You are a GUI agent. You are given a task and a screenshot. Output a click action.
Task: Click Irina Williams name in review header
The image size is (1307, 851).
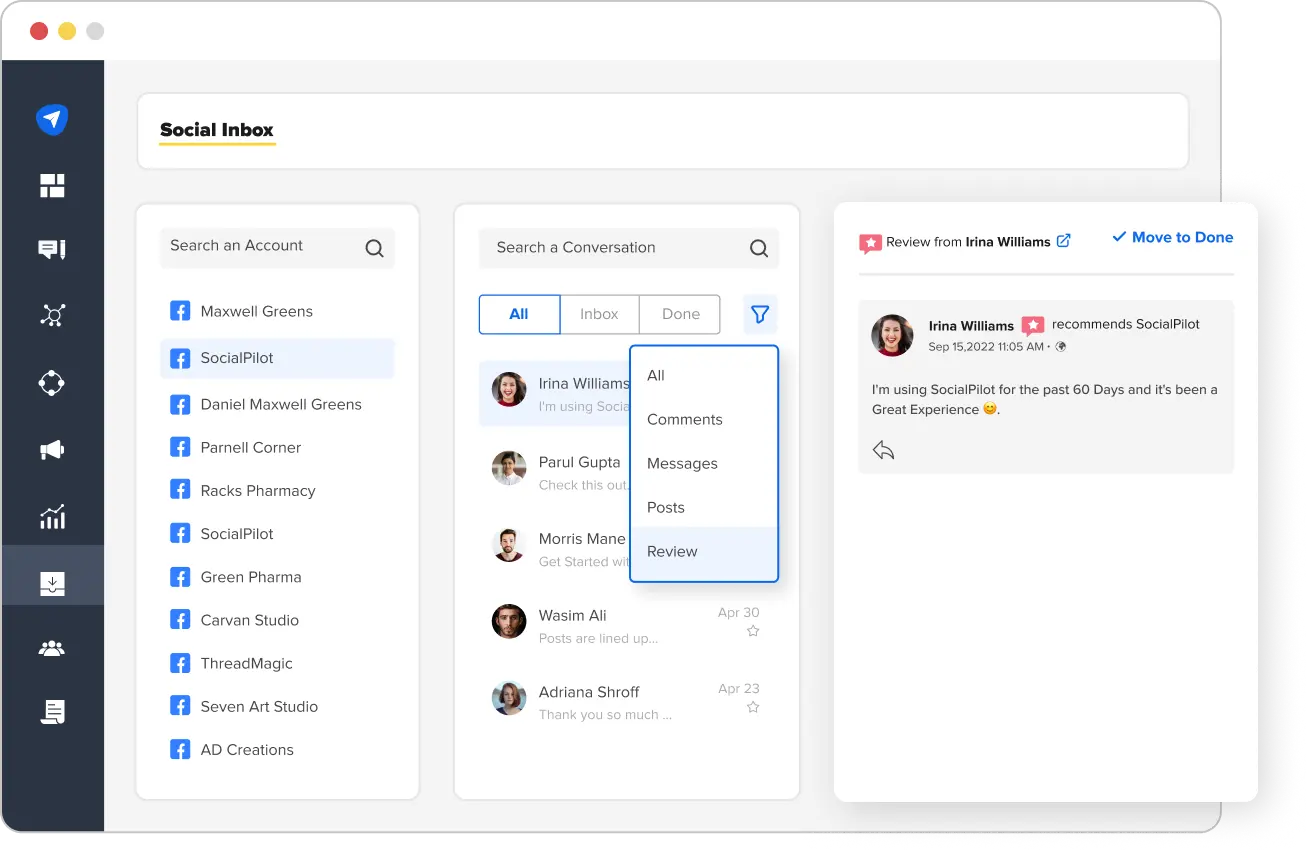coord(1008,242)
